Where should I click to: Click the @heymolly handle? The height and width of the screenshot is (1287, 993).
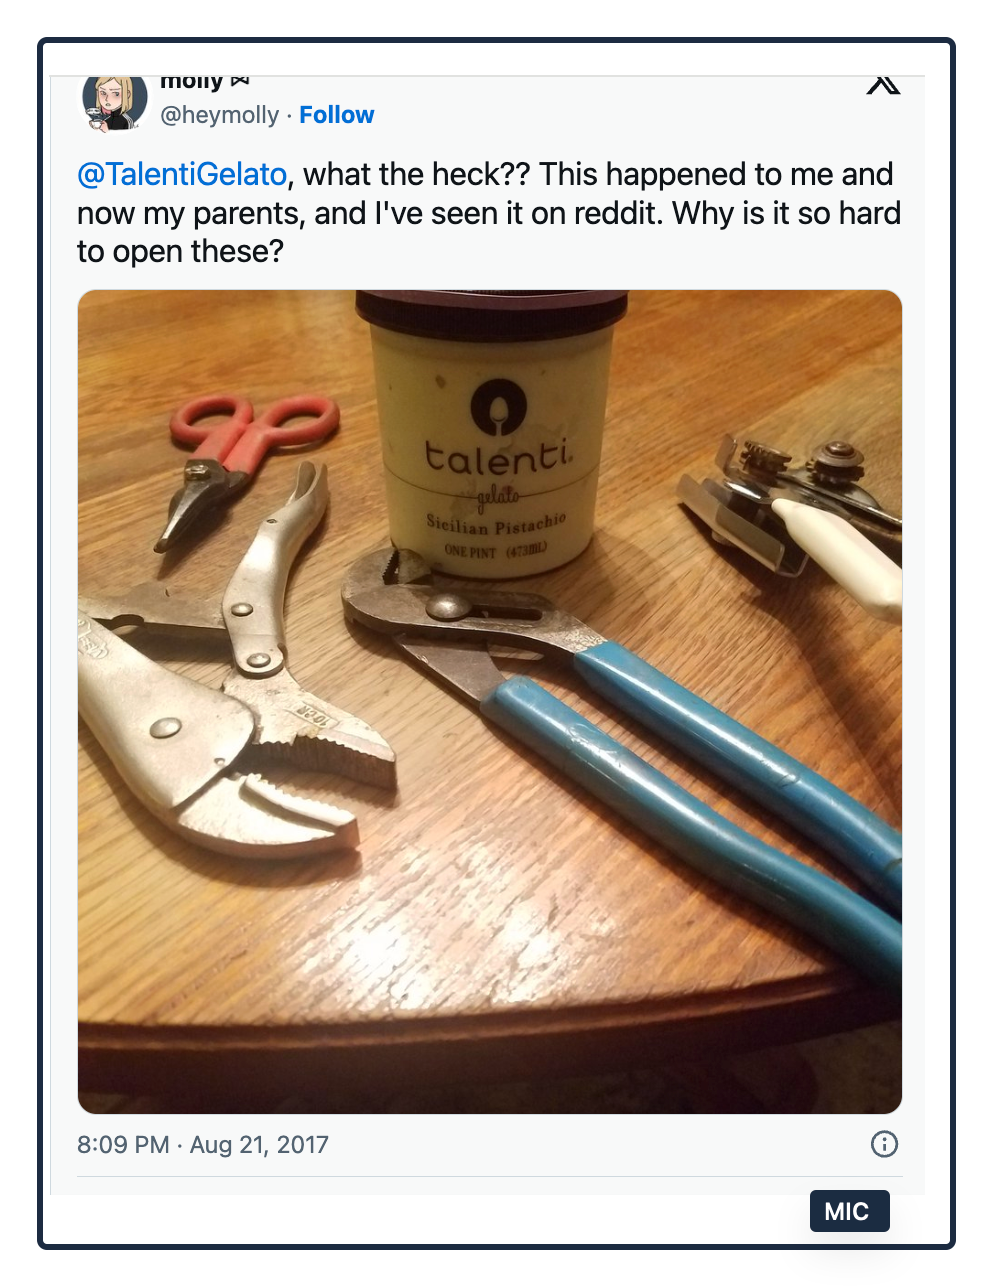point(220,115)
